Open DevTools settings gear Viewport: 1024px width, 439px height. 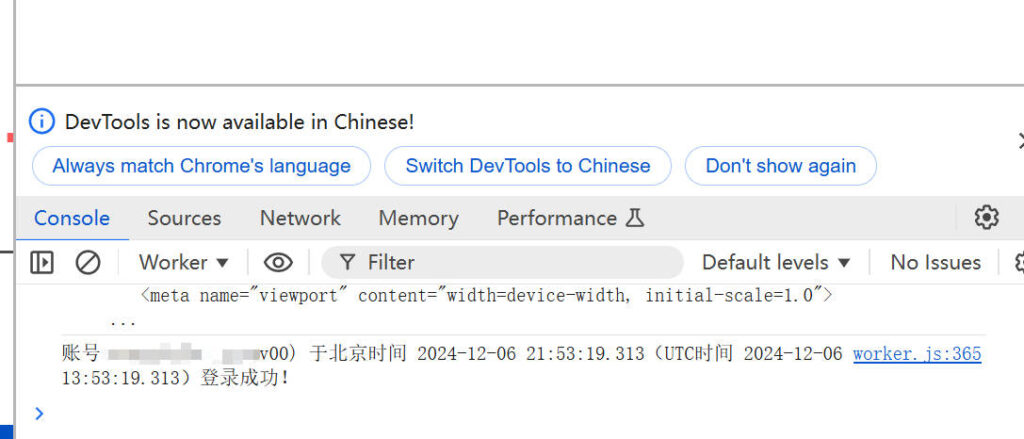coord(986,217)
